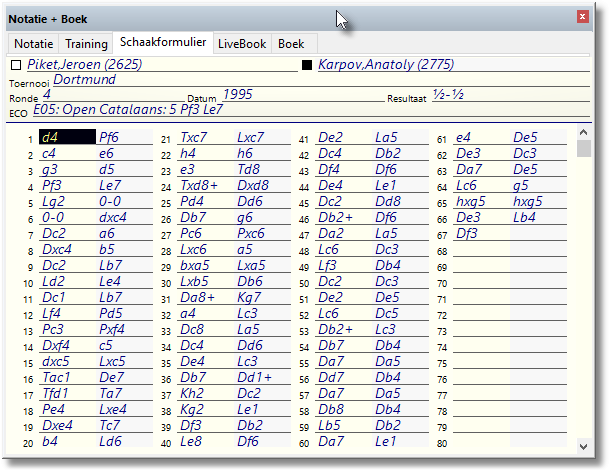This screenshot has width=610, height=473.
Task: Click the black color square icon
Action: 307,66
